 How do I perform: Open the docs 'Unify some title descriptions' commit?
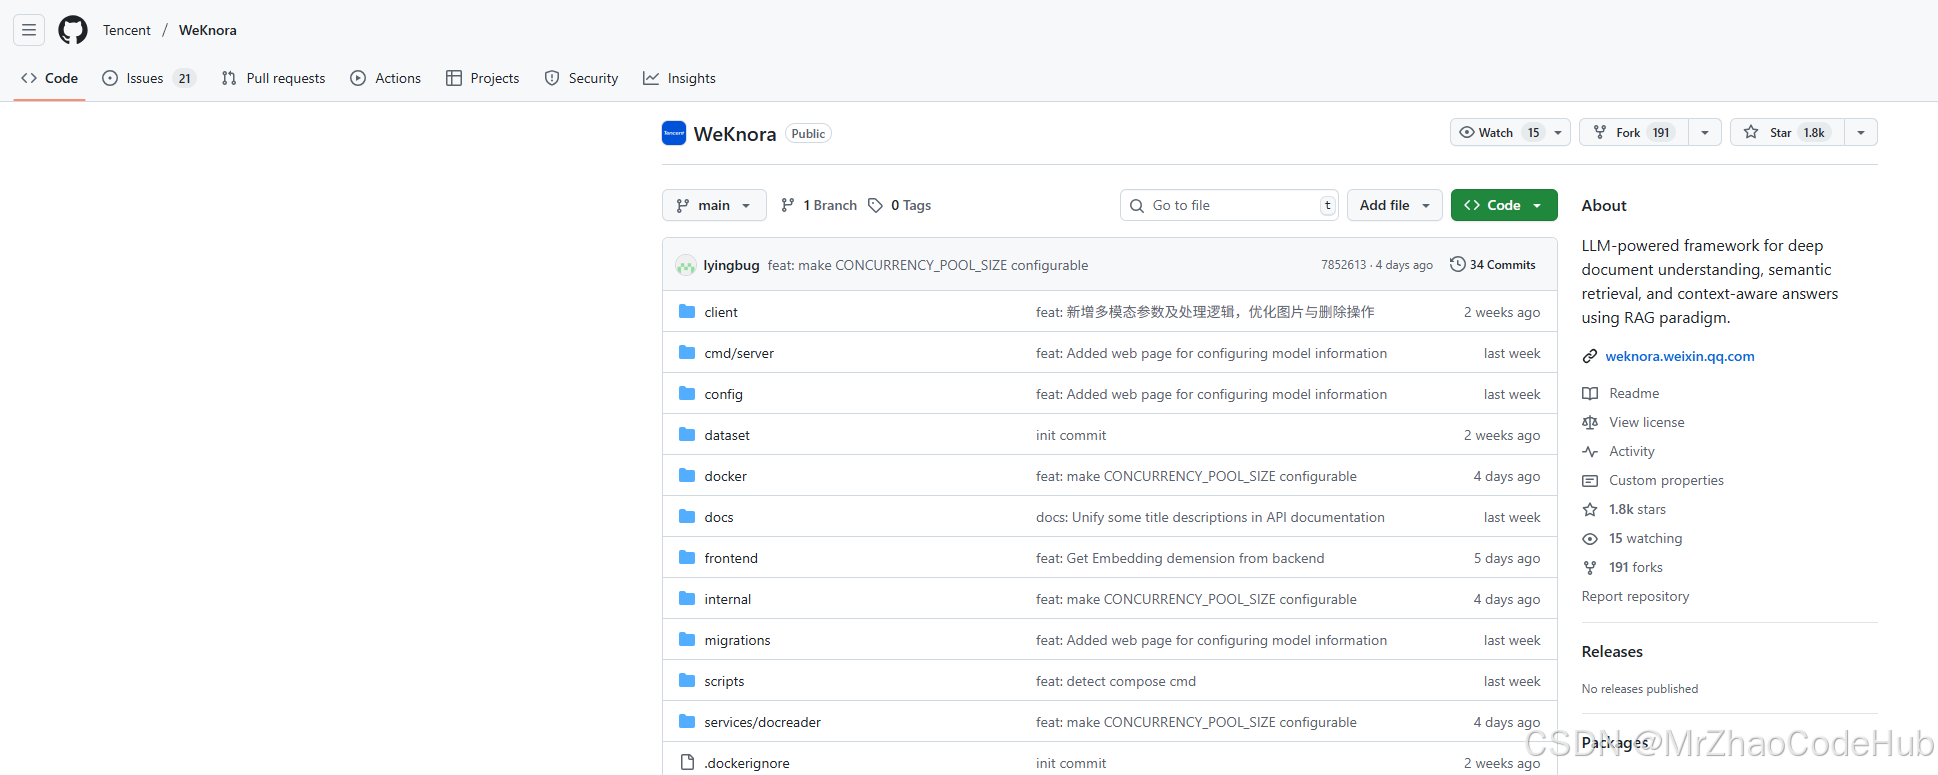pos(1210,517)
